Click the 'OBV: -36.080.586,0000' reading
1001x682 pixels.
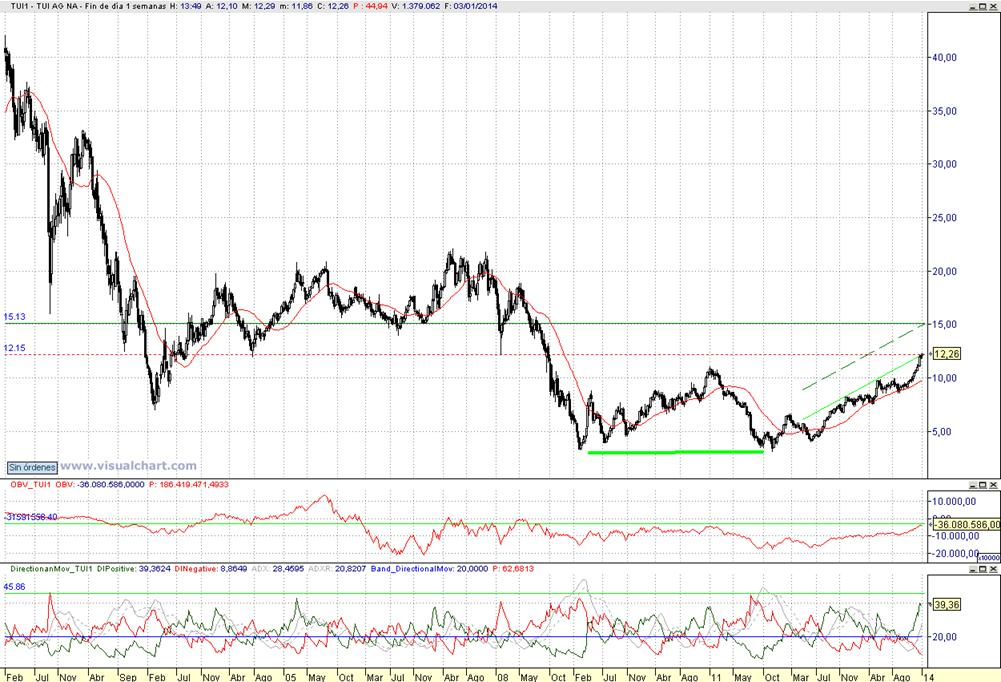click(100, 485)
